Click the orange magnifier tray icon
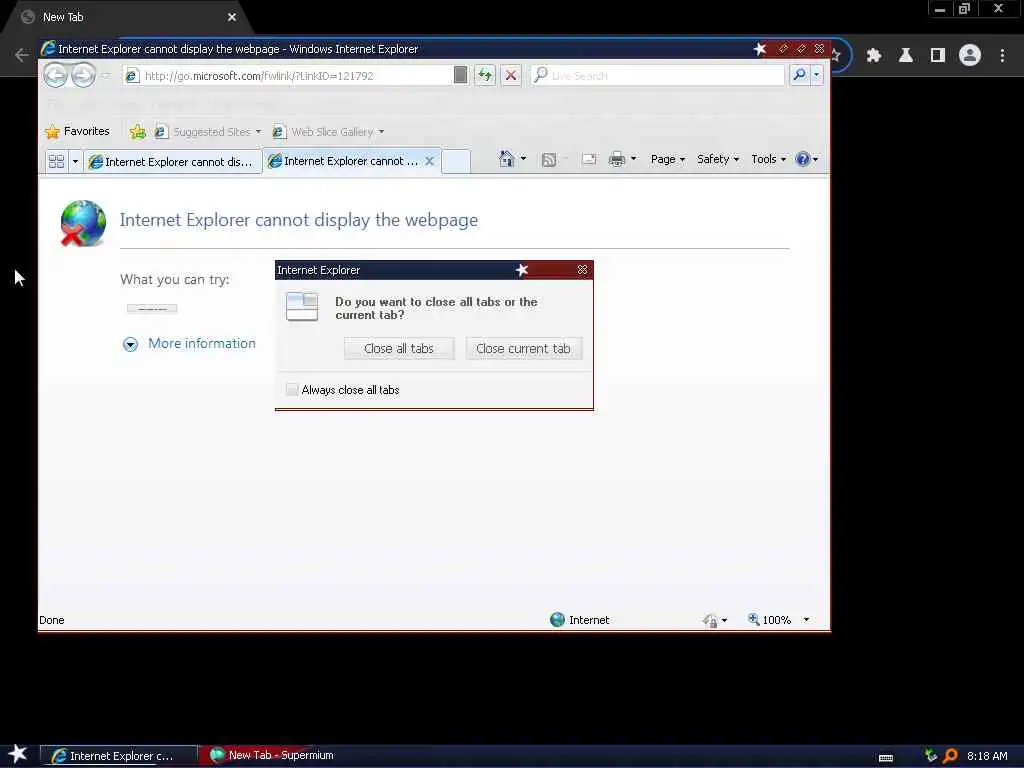The image size is (1024, 768). [950, 756]
